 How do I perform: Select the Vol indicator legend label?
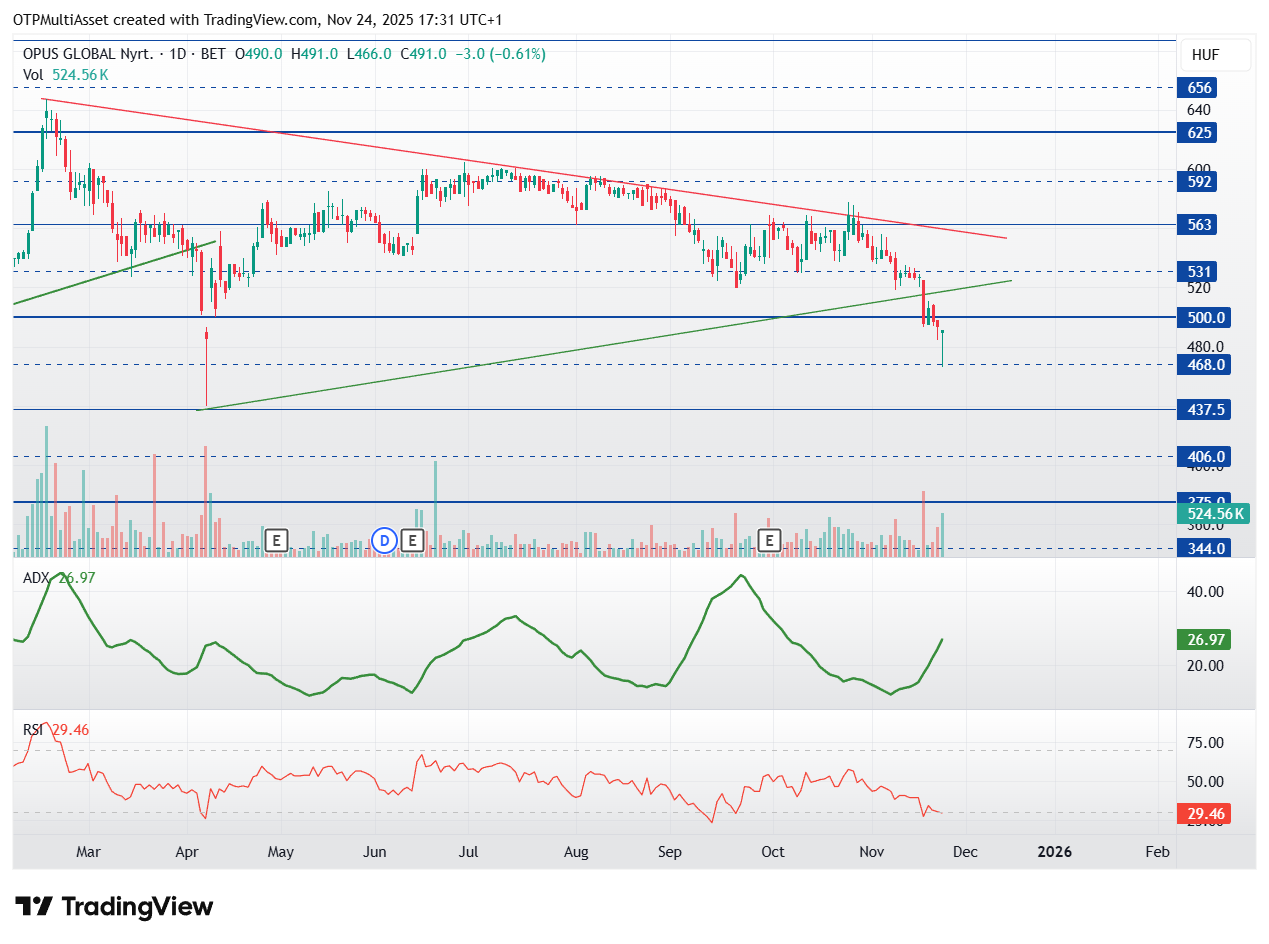pos(33,75)
